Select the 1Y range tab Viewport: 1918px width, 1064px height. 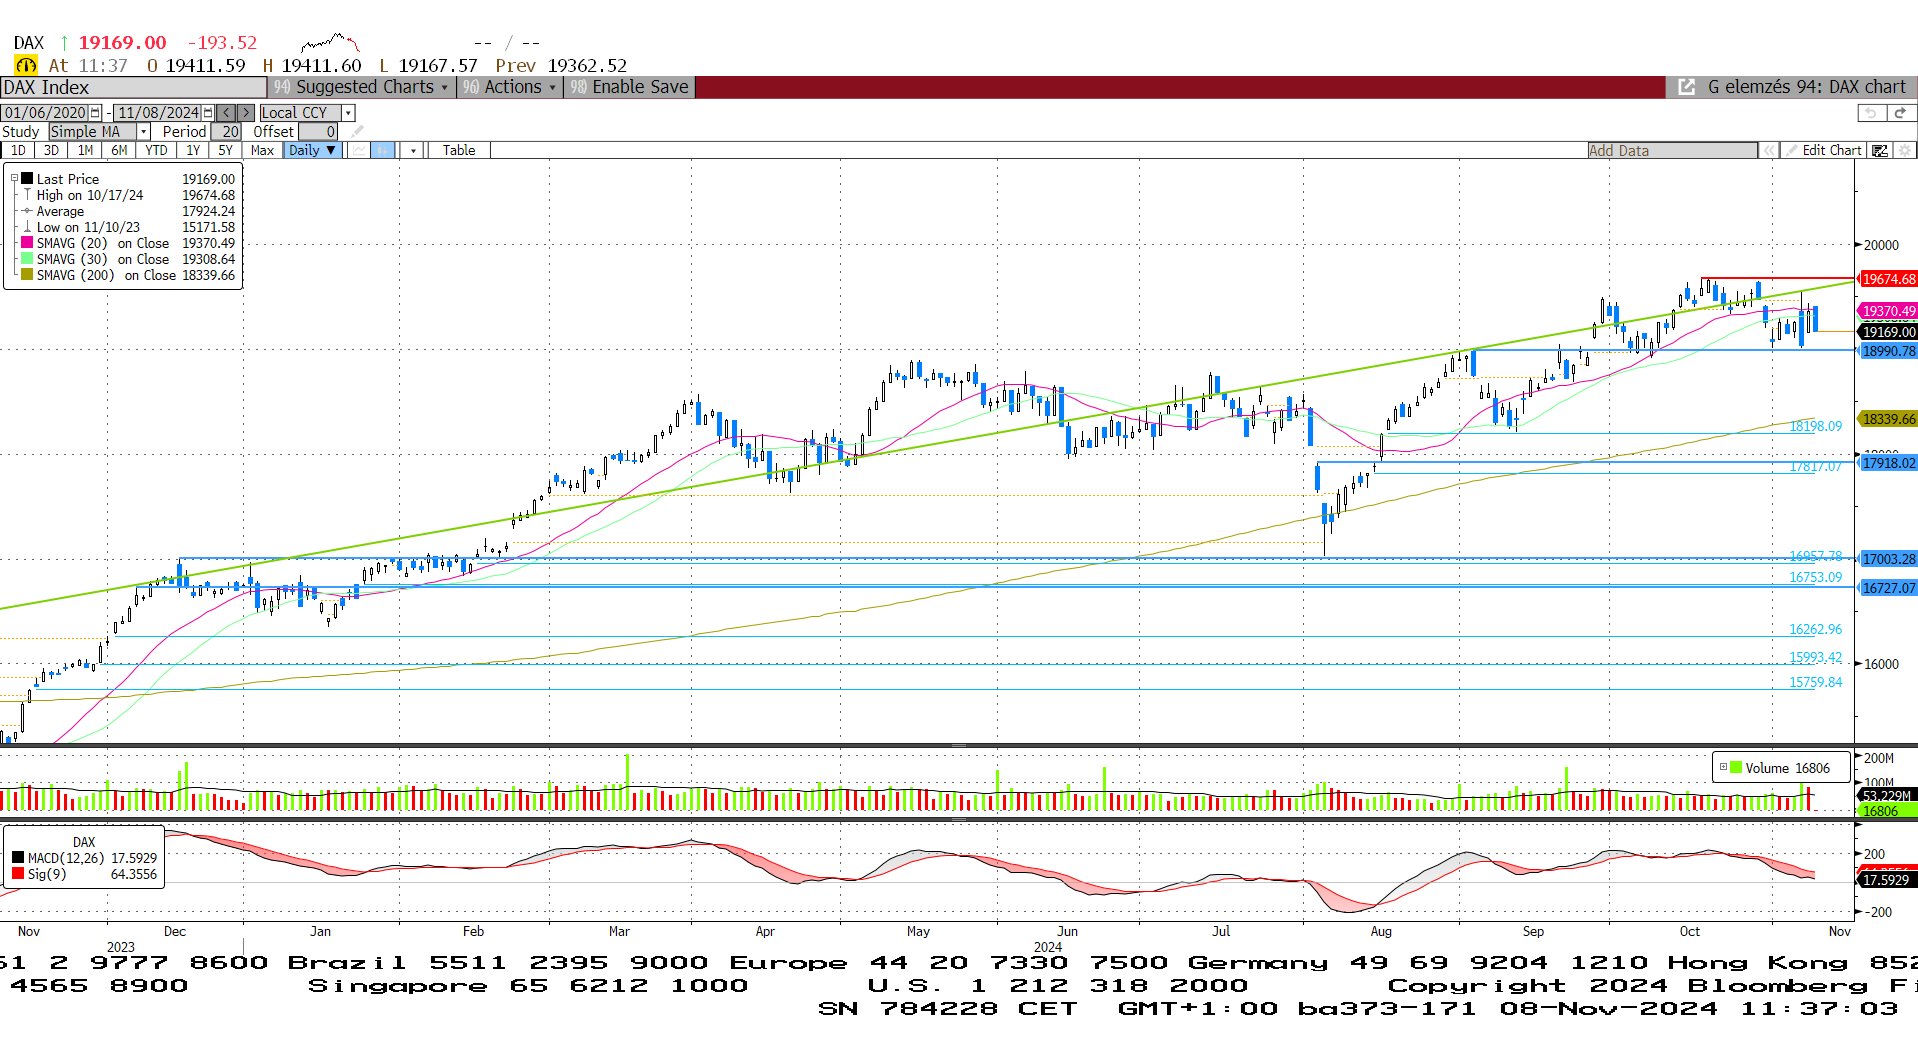tap(193, 150)
